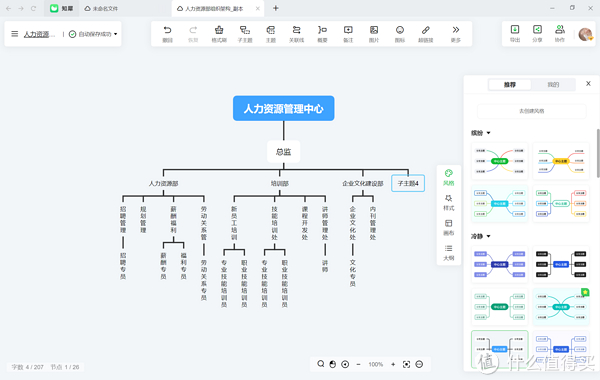Click the search icon in bottom zoom bar

(321, 364)
